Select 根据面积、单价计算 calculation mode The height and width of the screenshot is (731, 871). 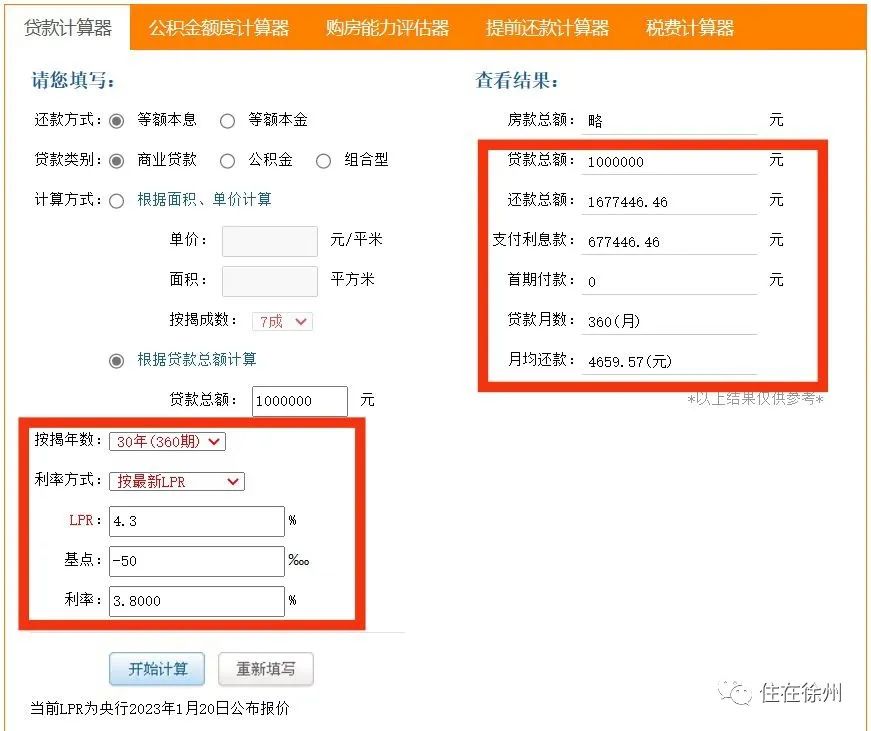[x=117, y=199]
